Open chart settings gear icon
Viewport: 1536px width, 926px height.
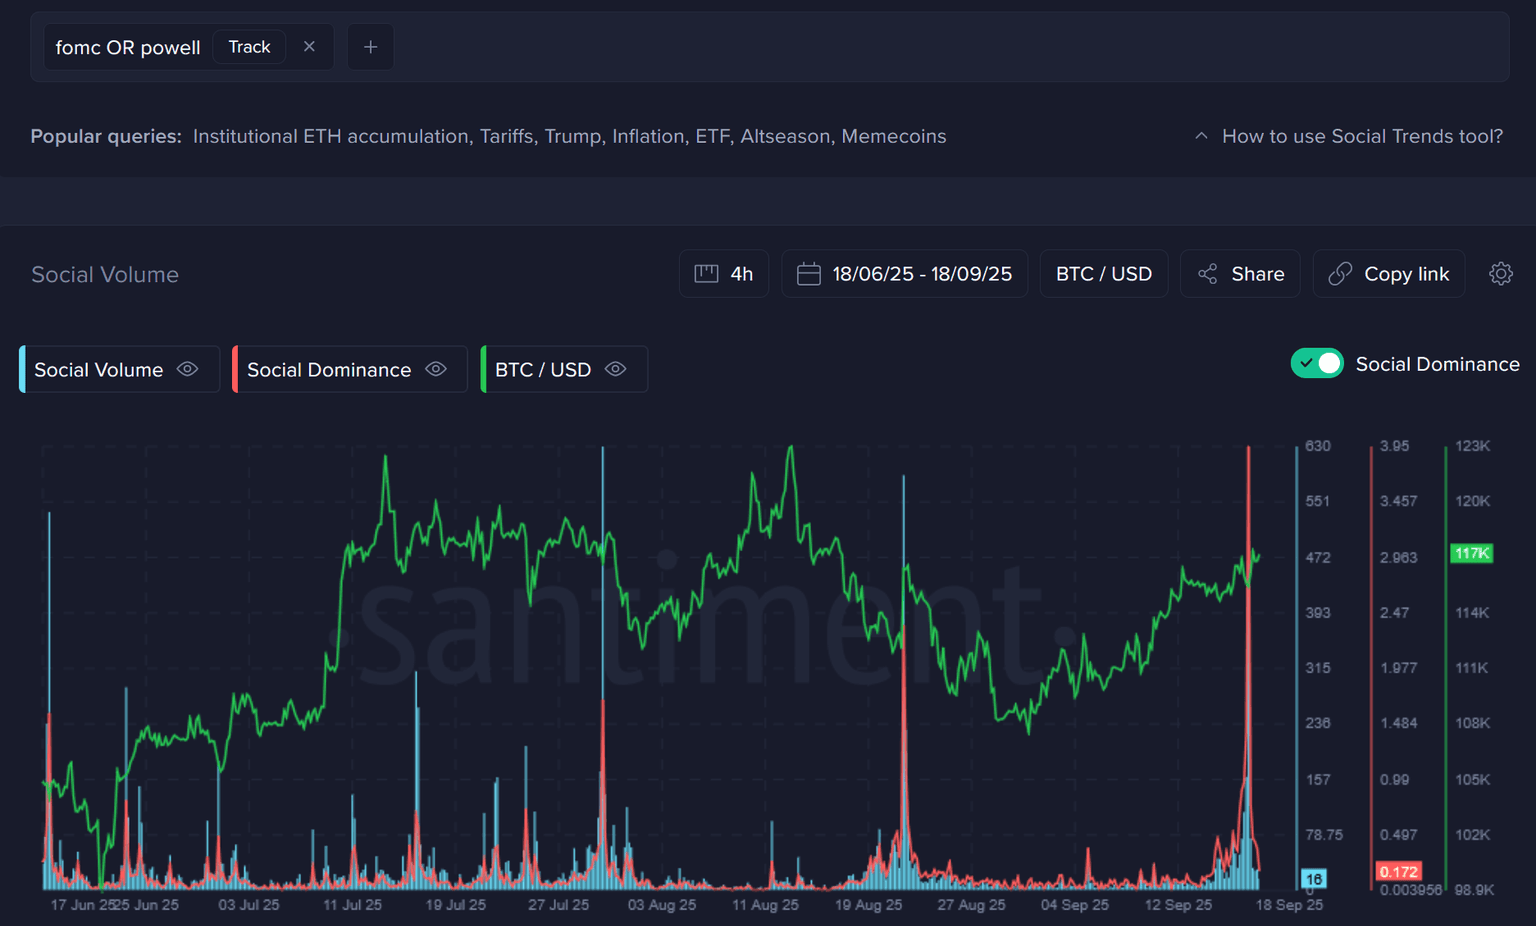1500,274
